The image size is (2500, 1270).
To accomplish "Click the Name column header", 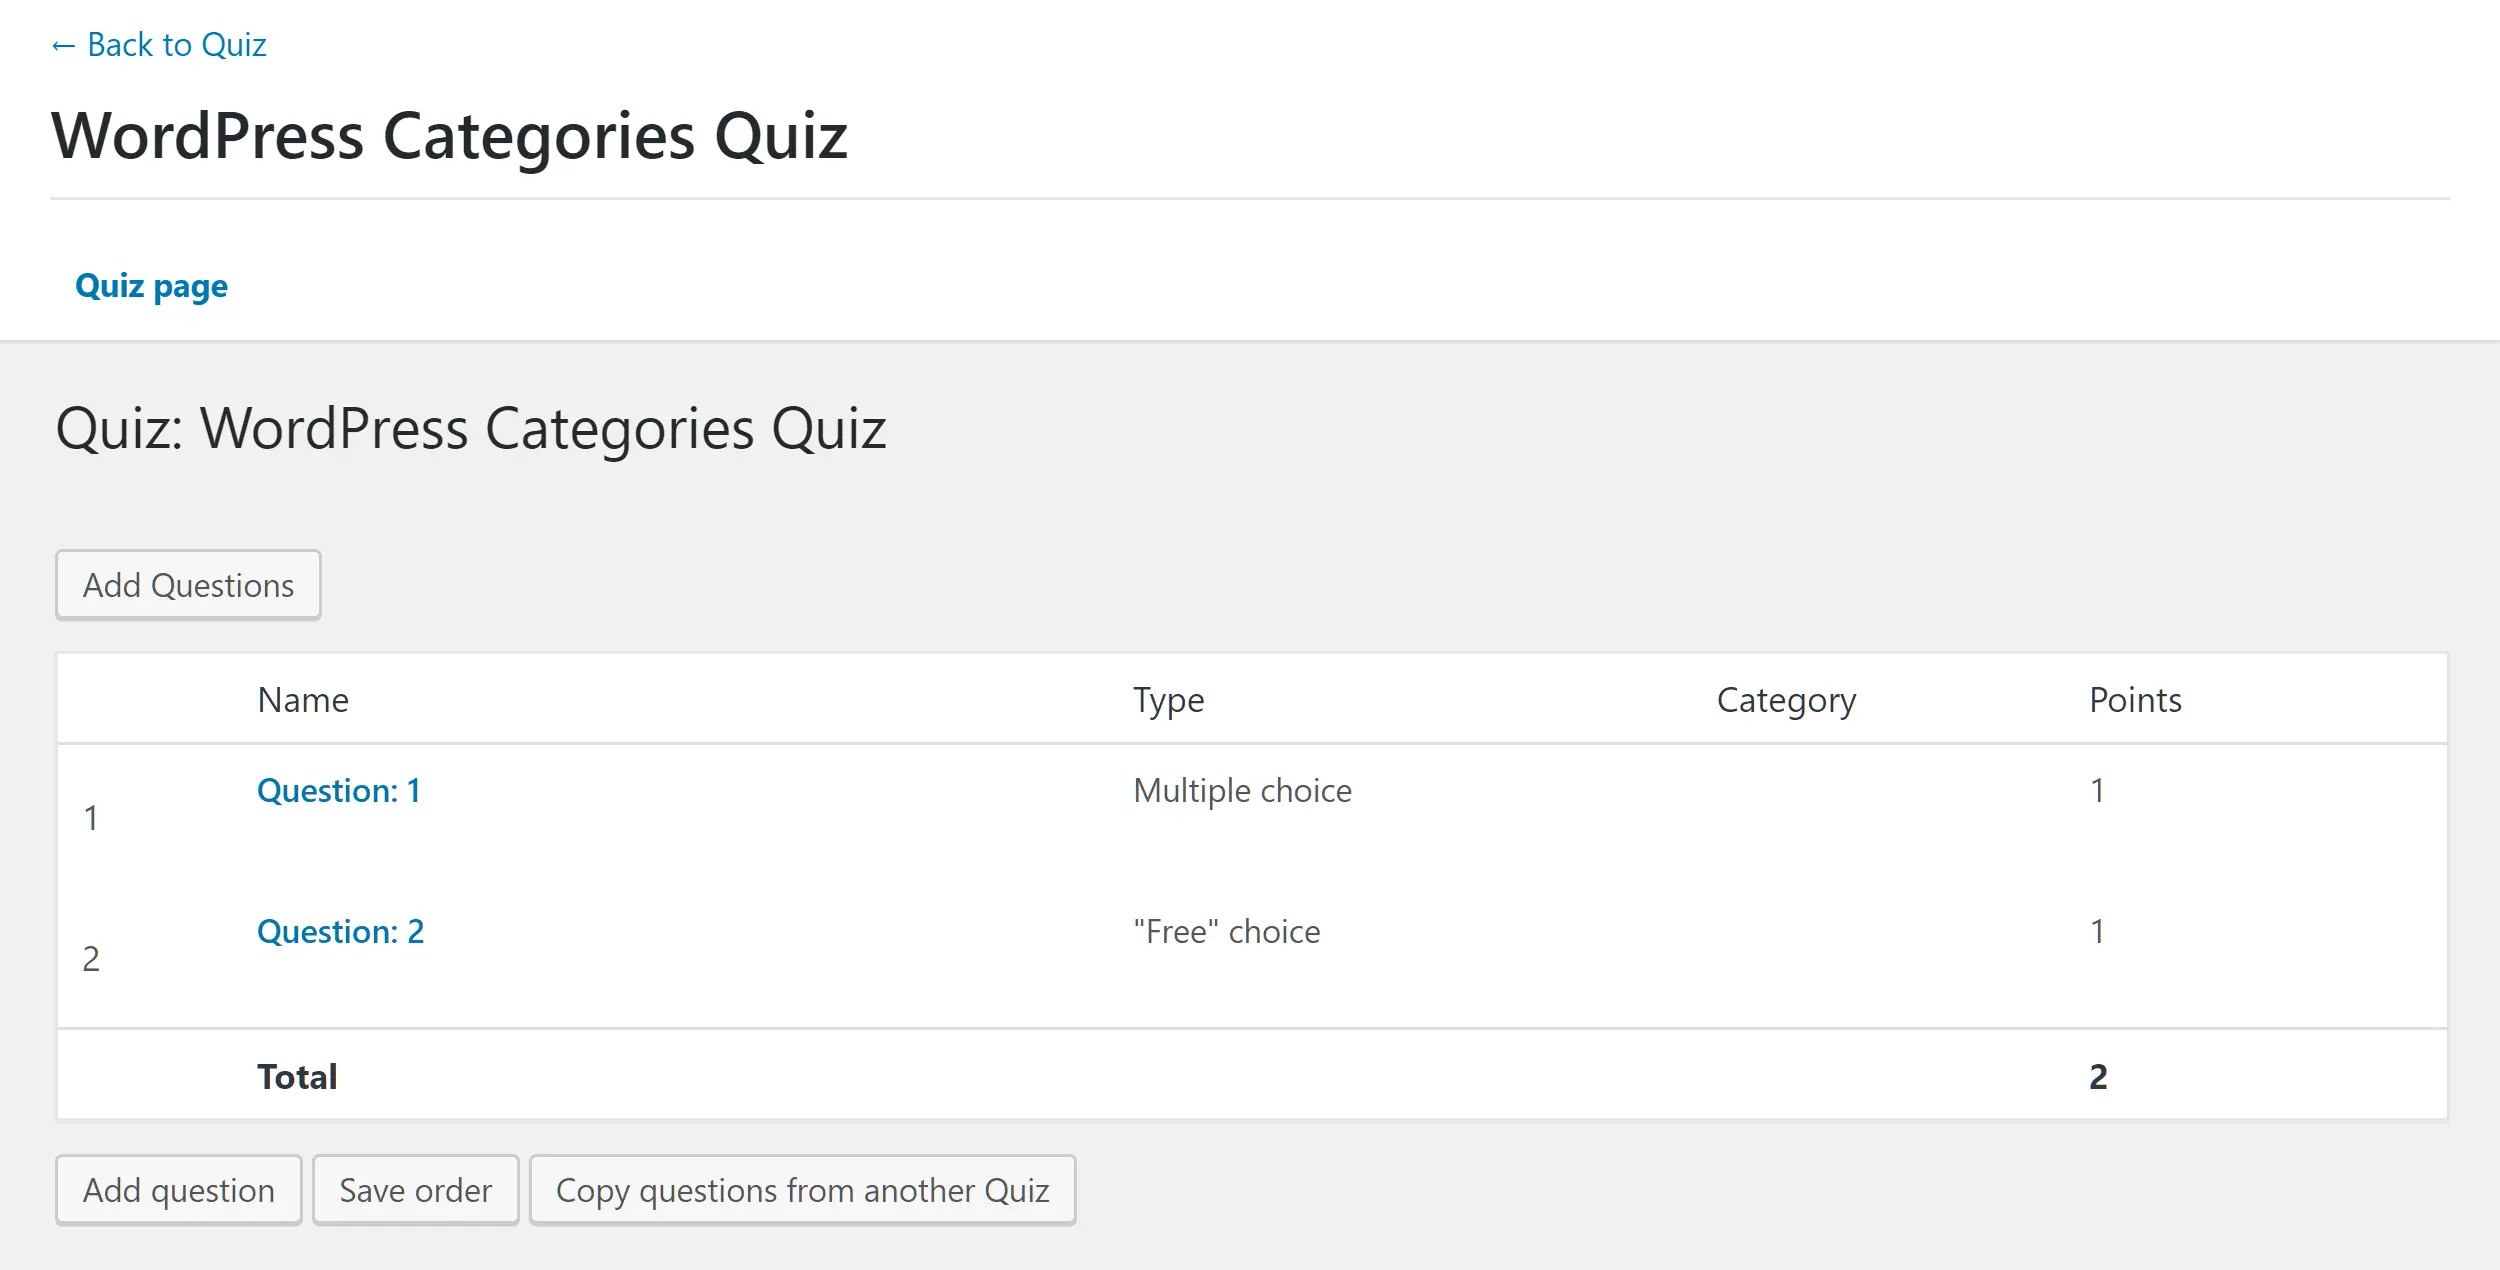I will [x=302, y=700].
